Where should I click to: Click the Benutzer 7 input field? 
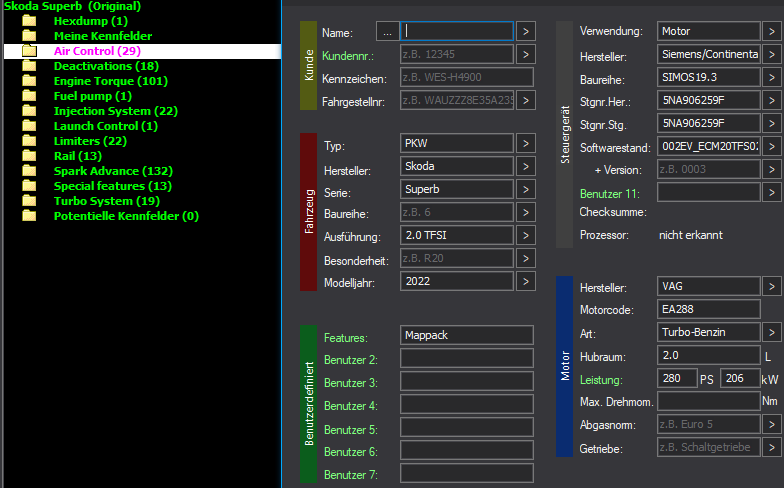(466, 473)
